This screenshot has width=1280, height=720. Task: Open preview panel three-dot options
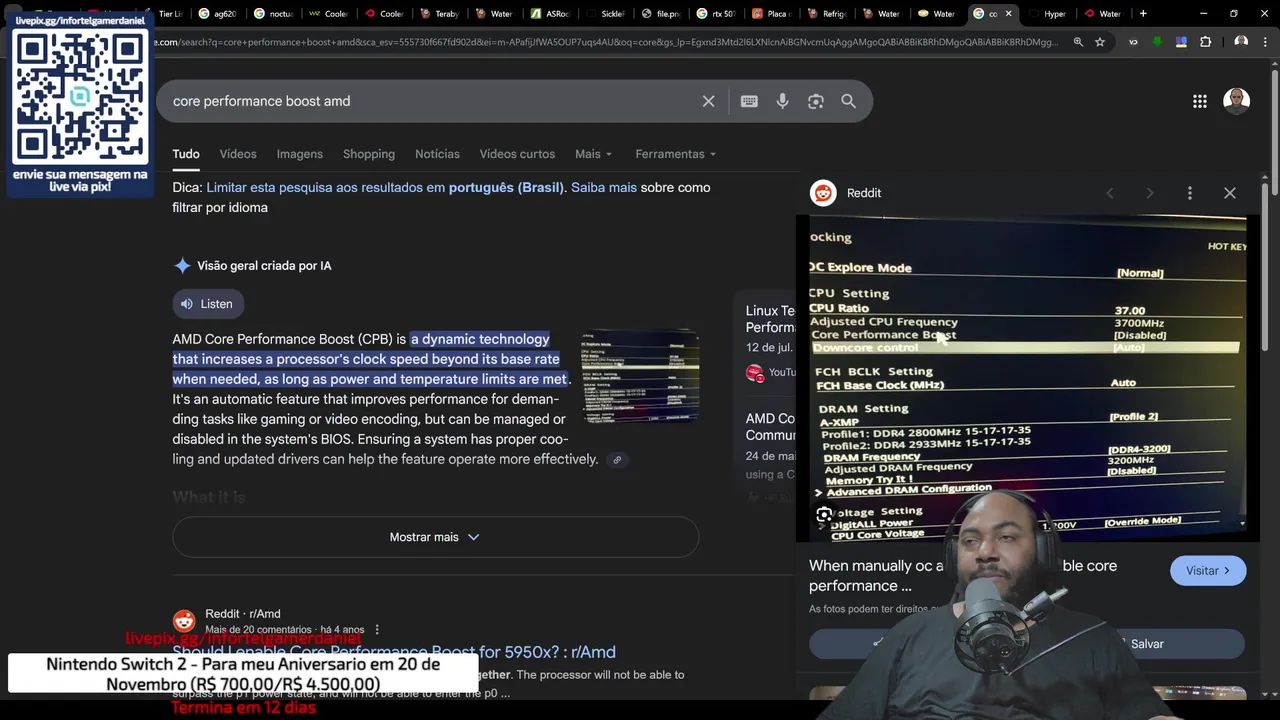pyautogui.click(x=1190, y=193)
